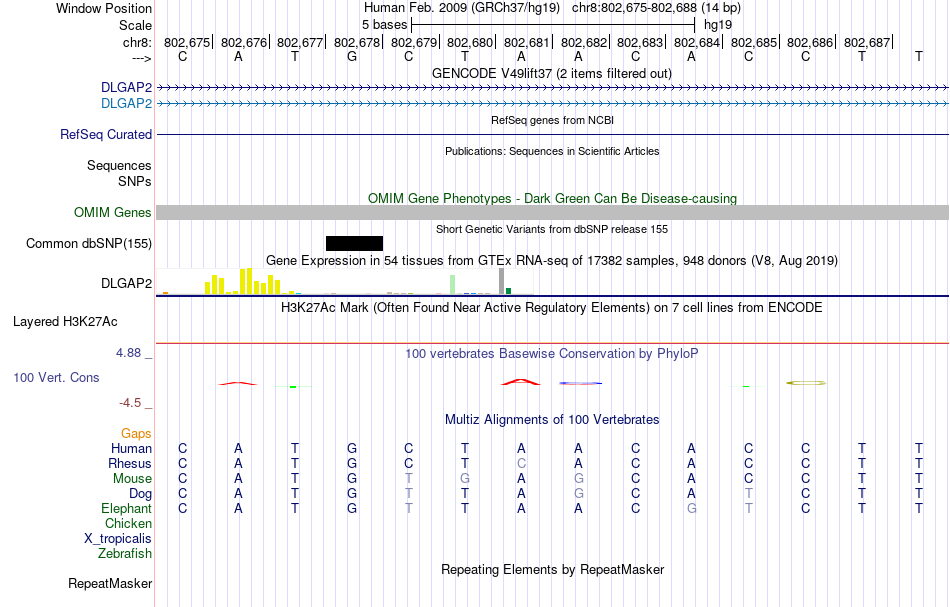Click the -4.5 PhyloP lower scale value
Image resolution: width=950 pixels, height=607 pixels.
coord(130,403)
